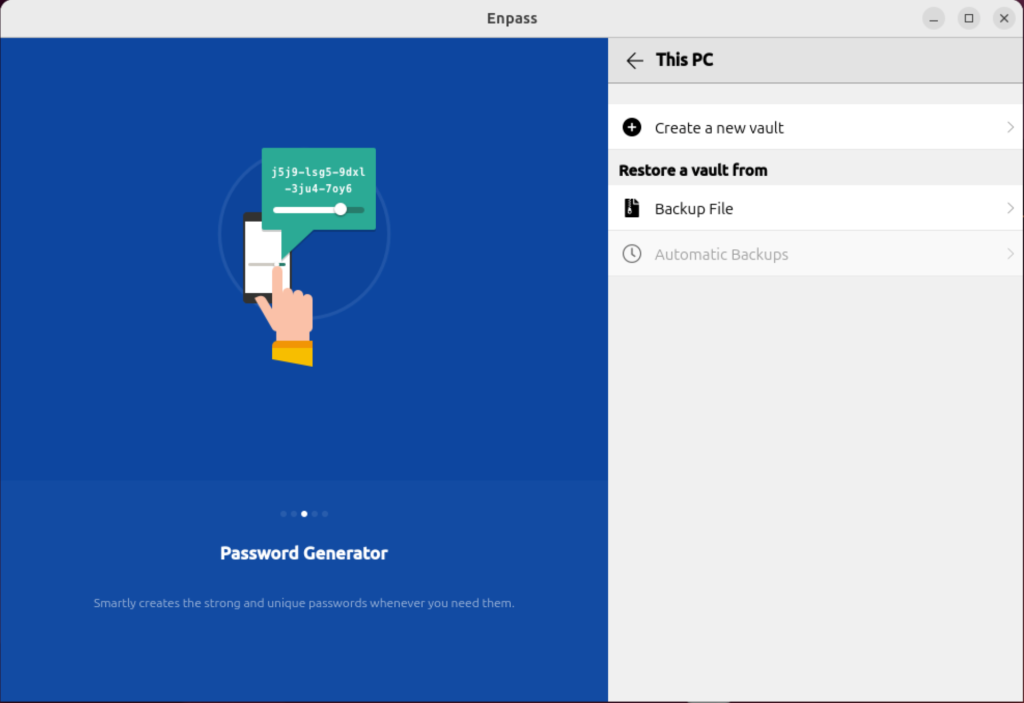Screen dimensions: 1024x703
Task: Click the back arrow next to This PC
Action: pos(635,60)
